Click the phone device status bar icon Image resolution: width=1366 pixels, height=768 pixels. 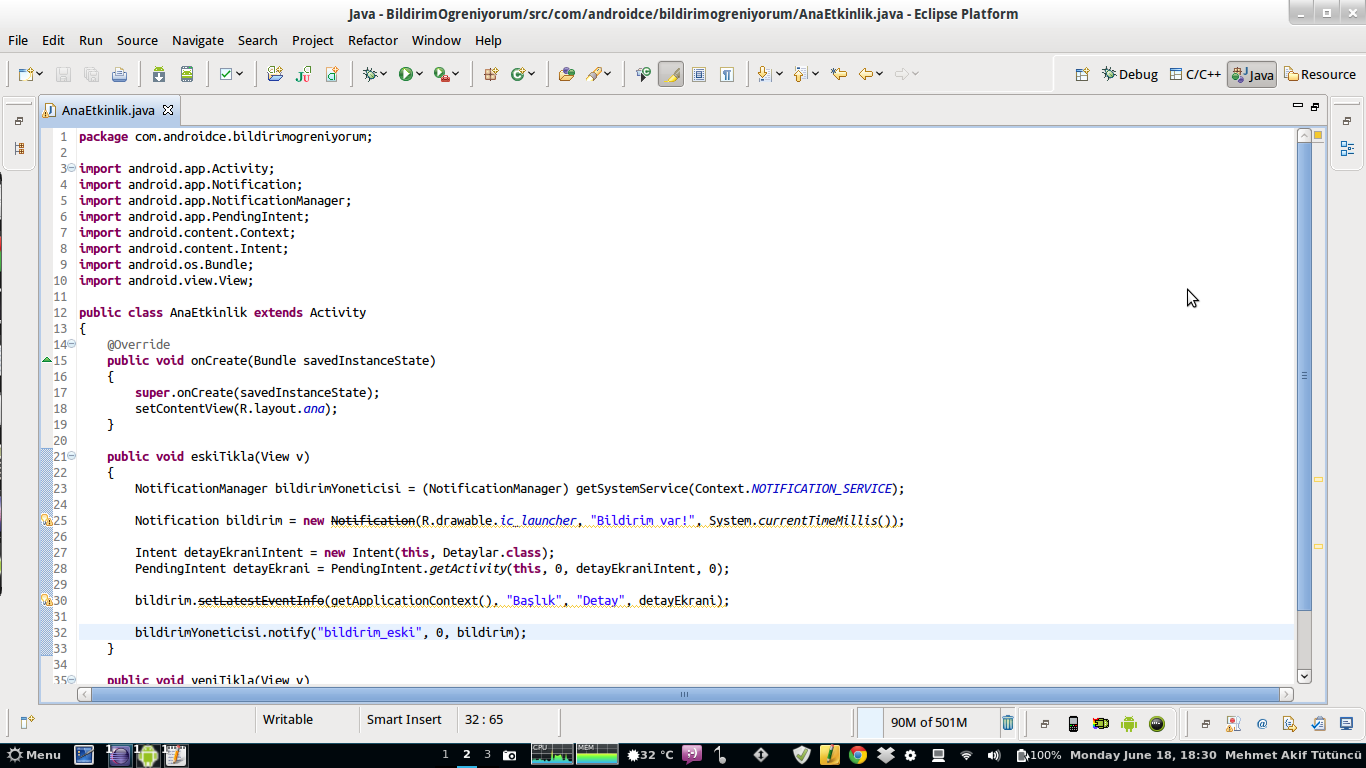coord(1073,723)
